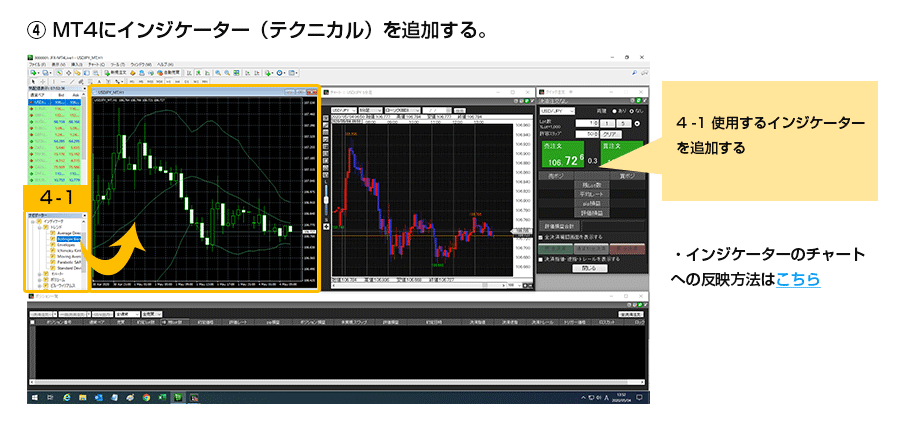Toggle the 自動売買 auto trading toolbar button
This screenshot has width=900, height=427.
pos(169,73)
